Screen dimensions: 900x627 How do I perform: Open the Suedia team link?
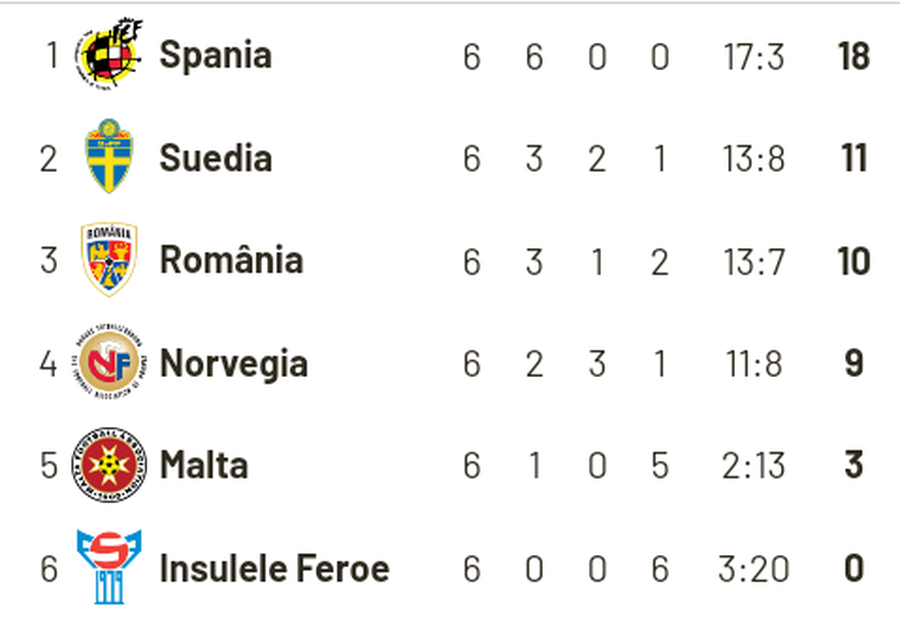click(x=216, y=158)
